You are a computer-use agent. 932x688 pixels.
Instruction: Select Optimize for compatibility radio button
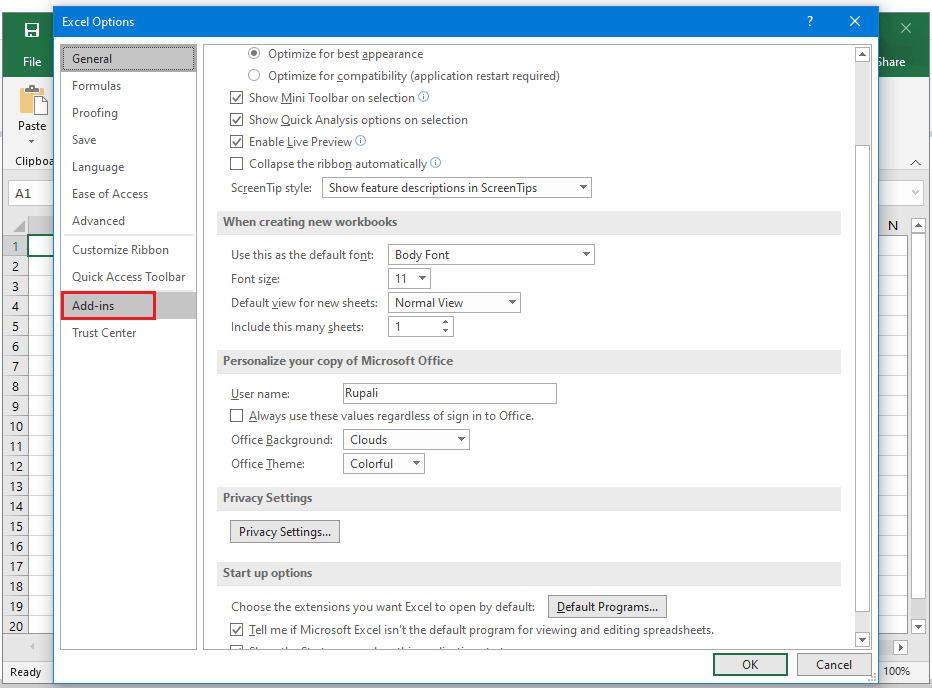click(x=254, y=76)
